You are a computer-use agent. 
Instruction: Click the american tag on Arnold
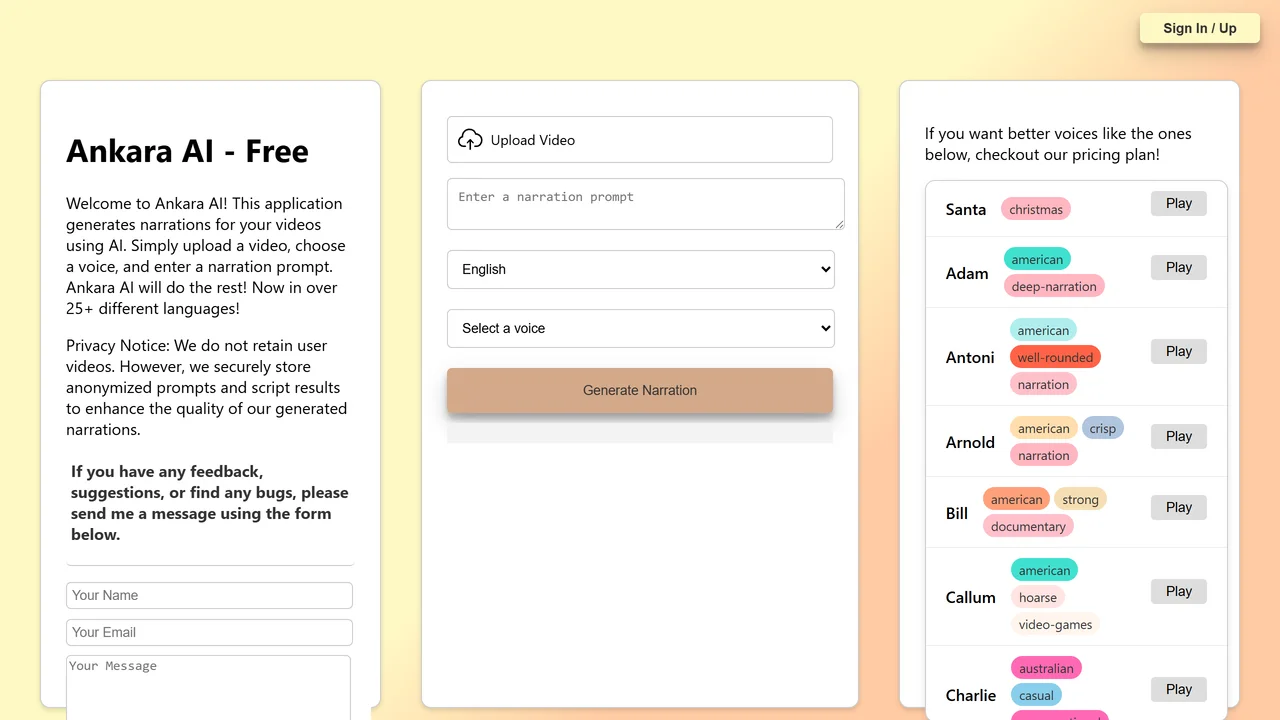[1044, 428]
